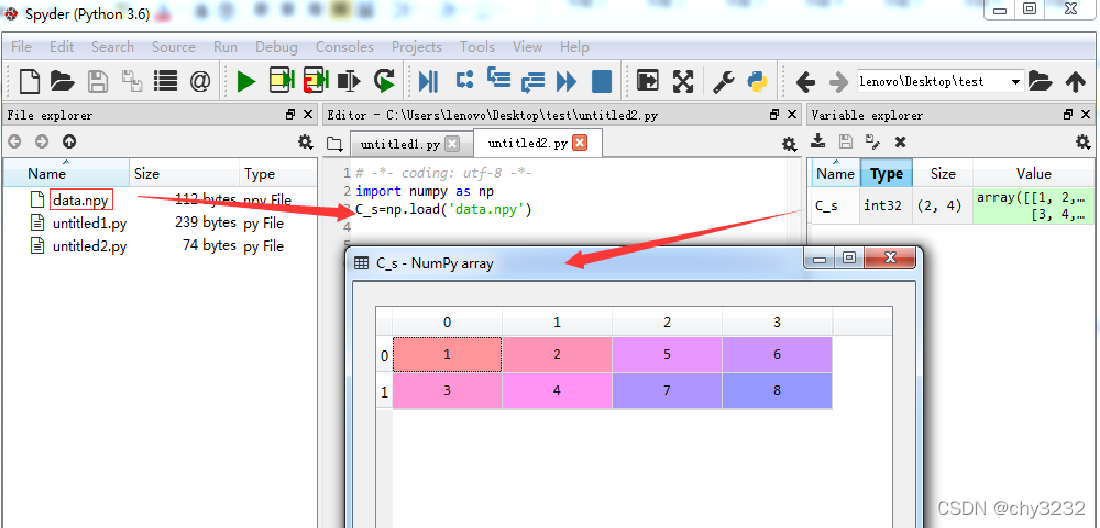Screen dimensions: 1100x528
Task: Go back to previous directory
Action: click(805, 83)
